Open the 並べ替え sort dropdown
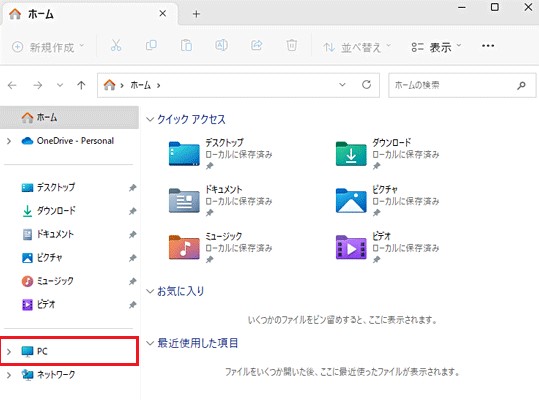 [x=357, y=47]
